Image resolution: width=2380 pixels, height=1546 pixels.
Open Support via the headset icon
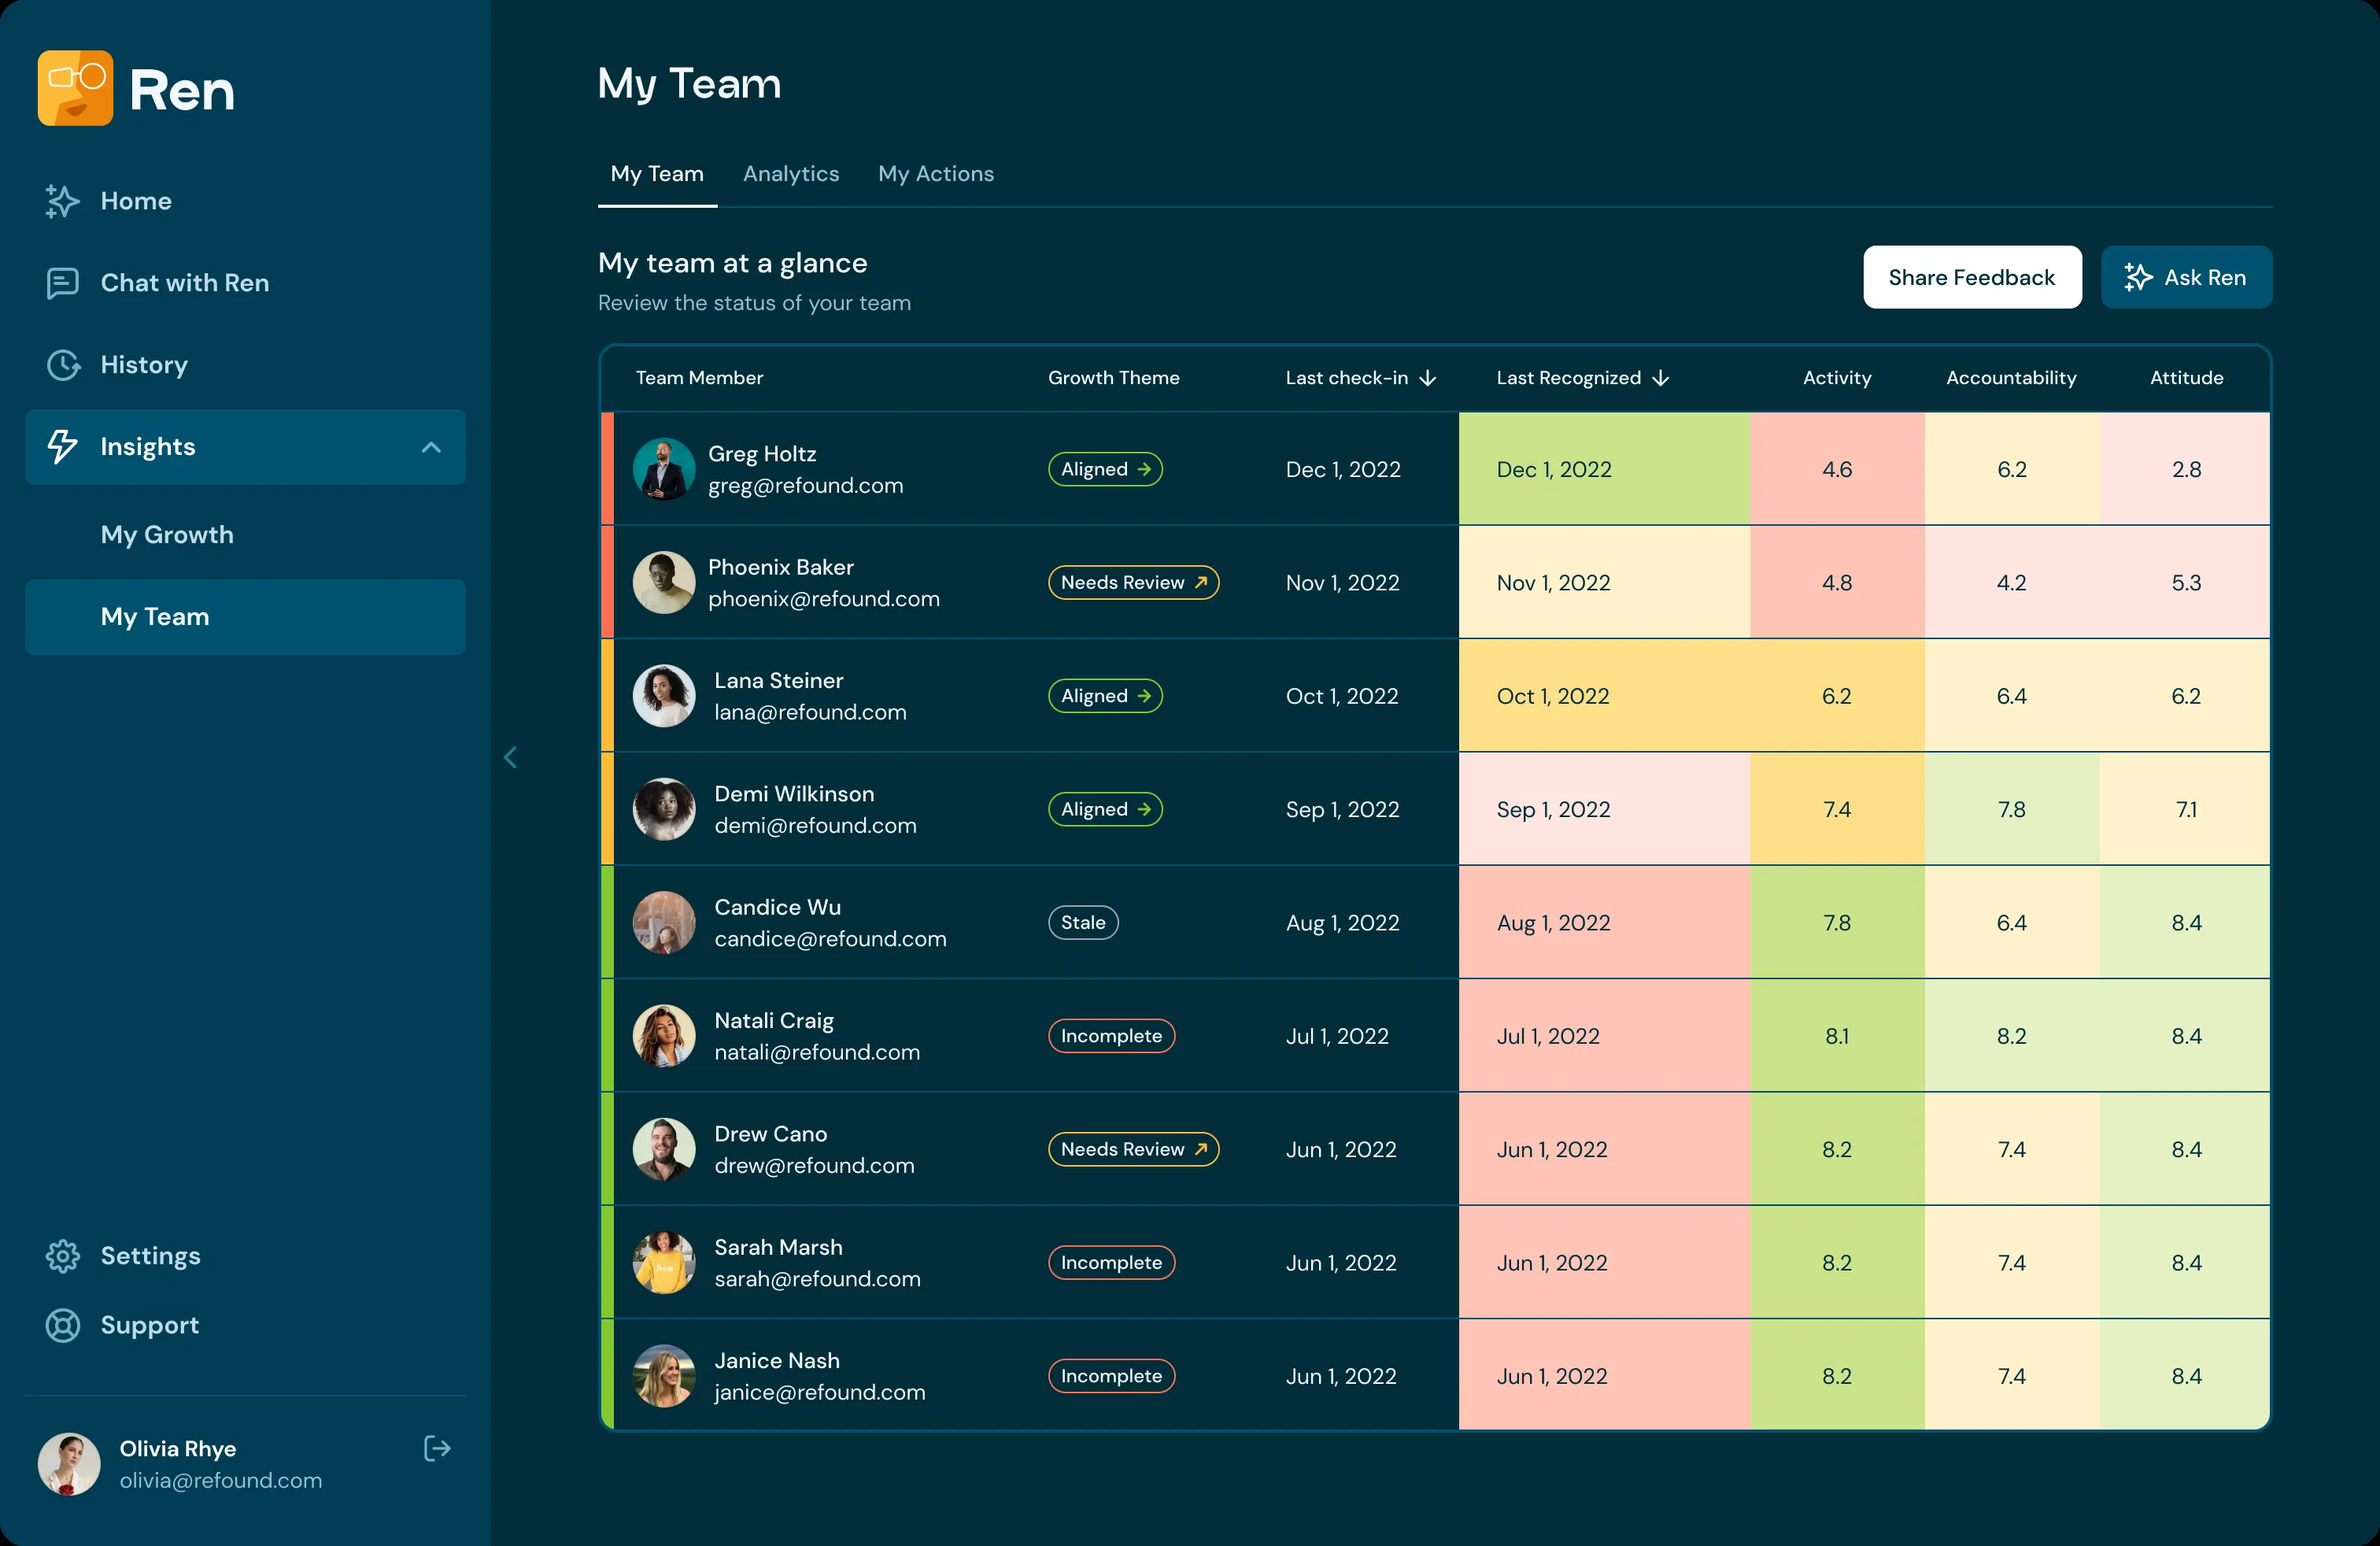click(x=62, y=1325)
